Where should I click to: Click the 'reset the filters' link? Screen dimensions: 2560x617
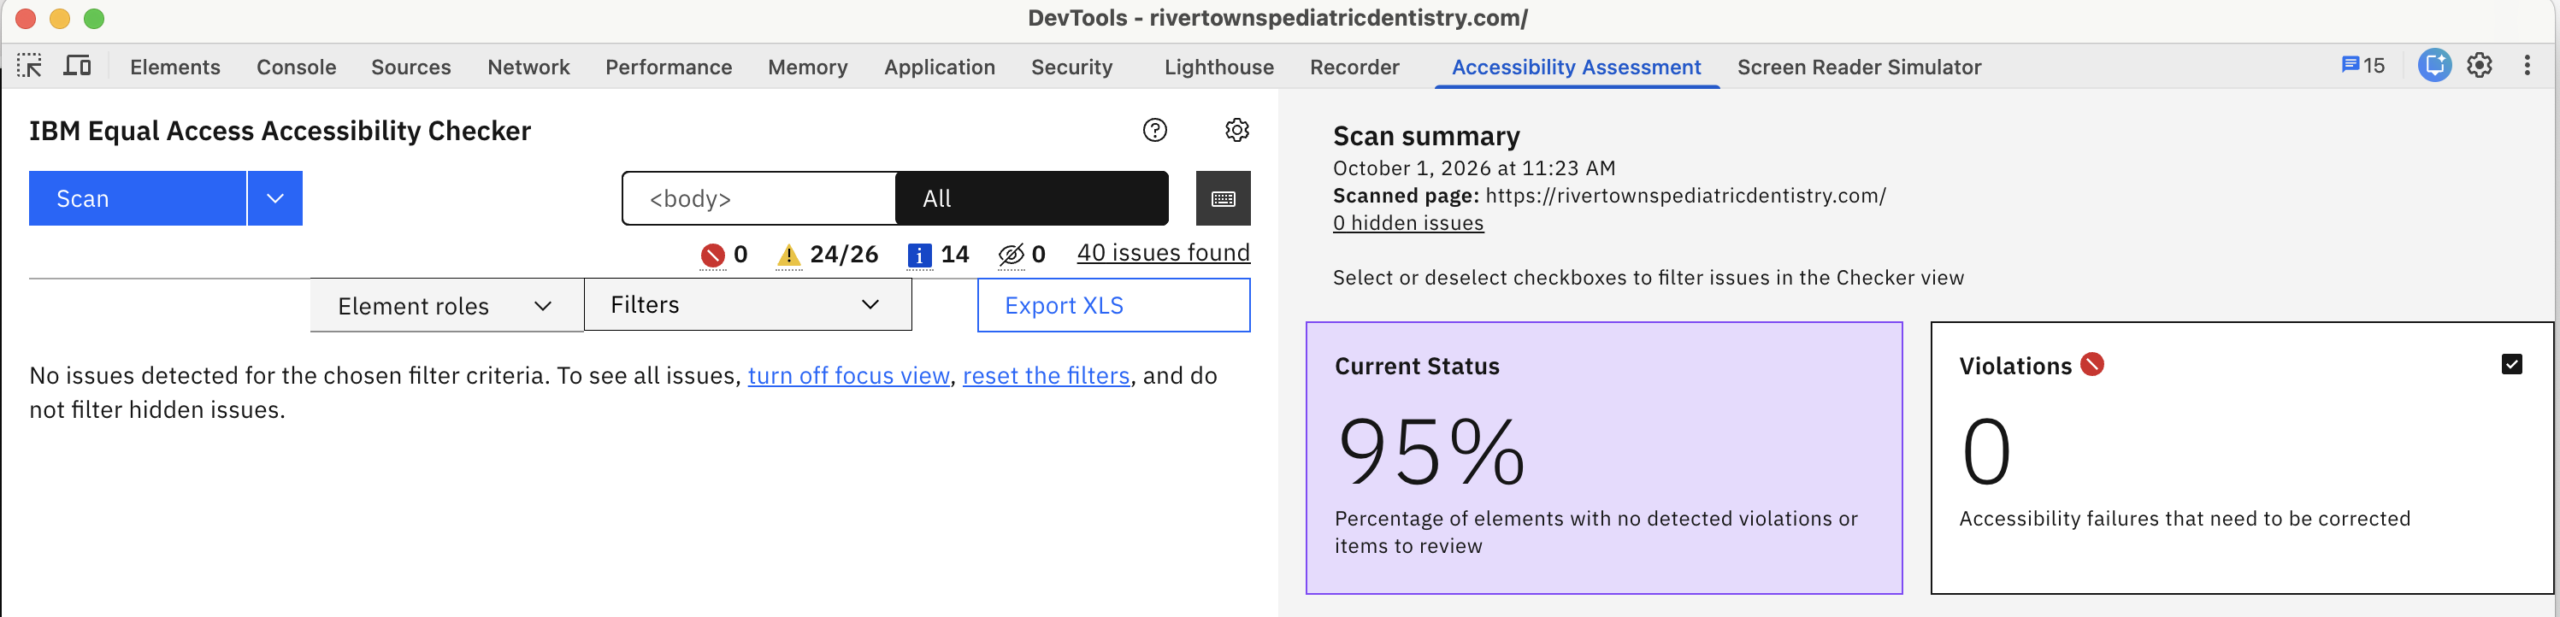pos(1046,376)
